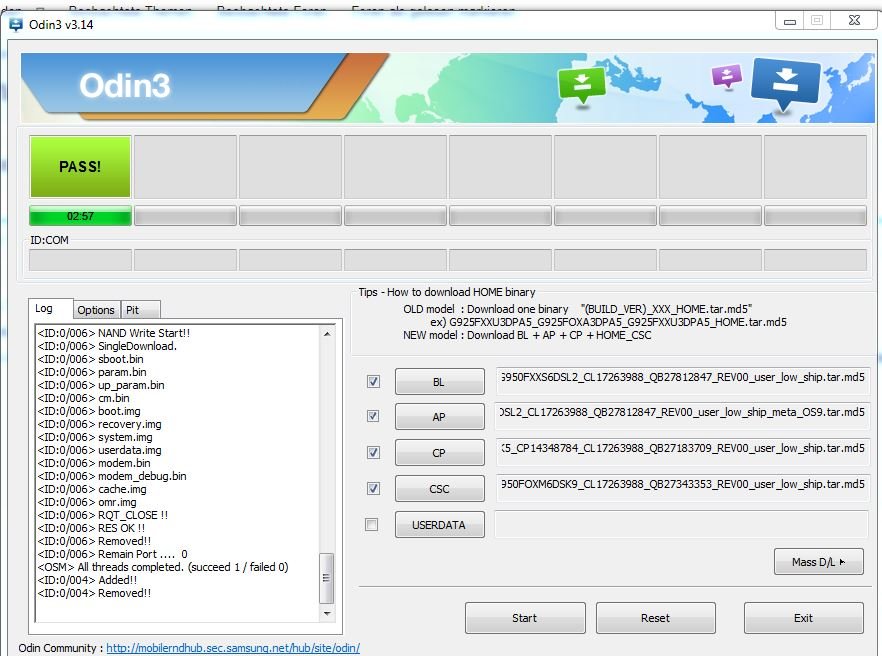Click the large blue download bubble icon
Screen dimensions: 882x656
click(x=786, y=83)
